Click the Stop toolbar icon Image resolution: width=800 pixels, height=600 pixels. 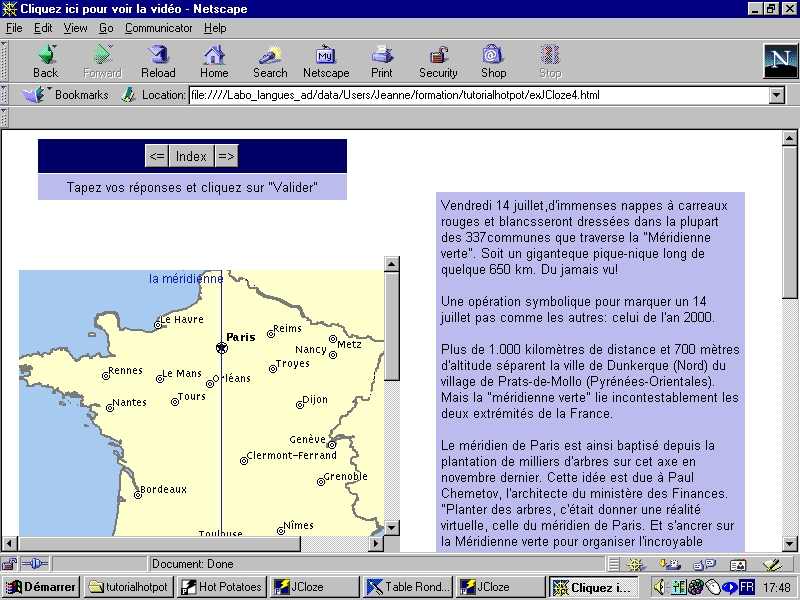550,61
